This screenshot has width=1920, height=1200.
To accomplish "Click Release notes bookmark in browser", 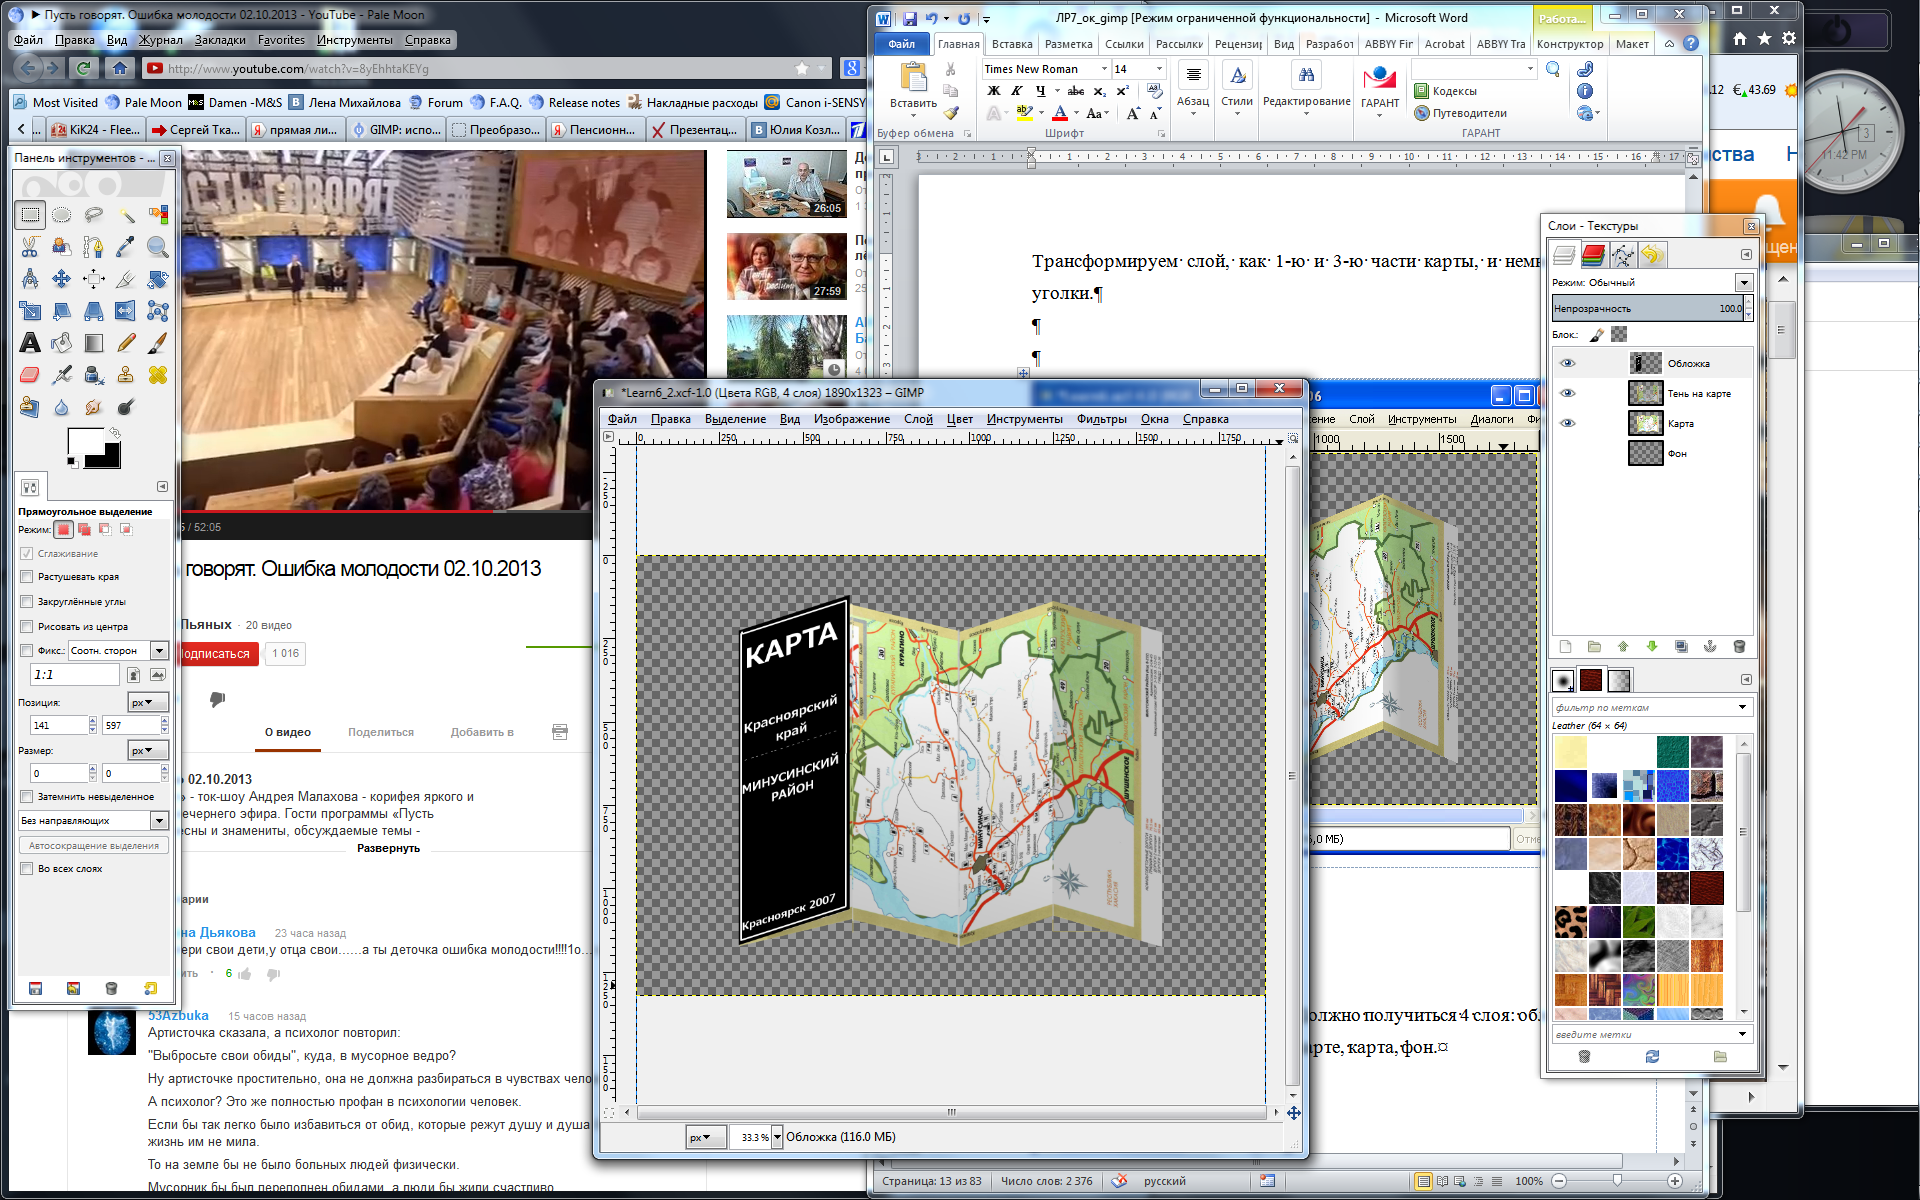I will pos(575,102).
